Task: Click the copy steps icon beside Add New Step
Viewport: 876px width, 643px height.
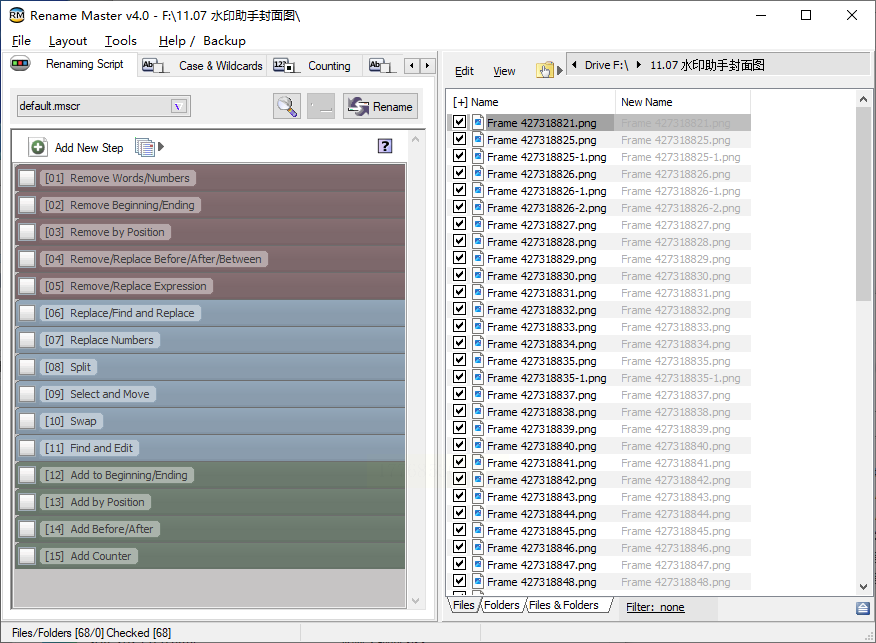Action: 145,147
